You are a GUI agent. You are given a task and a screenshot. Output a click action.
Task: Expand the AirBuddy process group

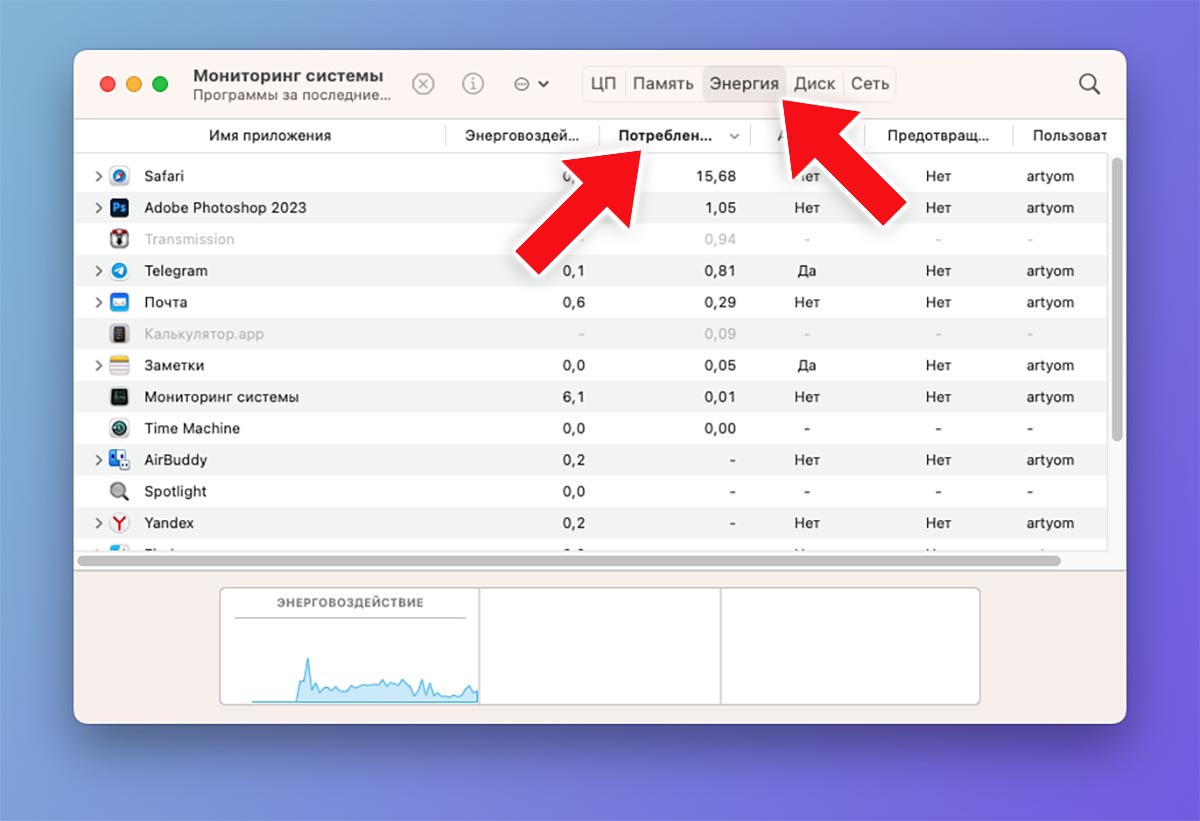click(x=98, y=460)
